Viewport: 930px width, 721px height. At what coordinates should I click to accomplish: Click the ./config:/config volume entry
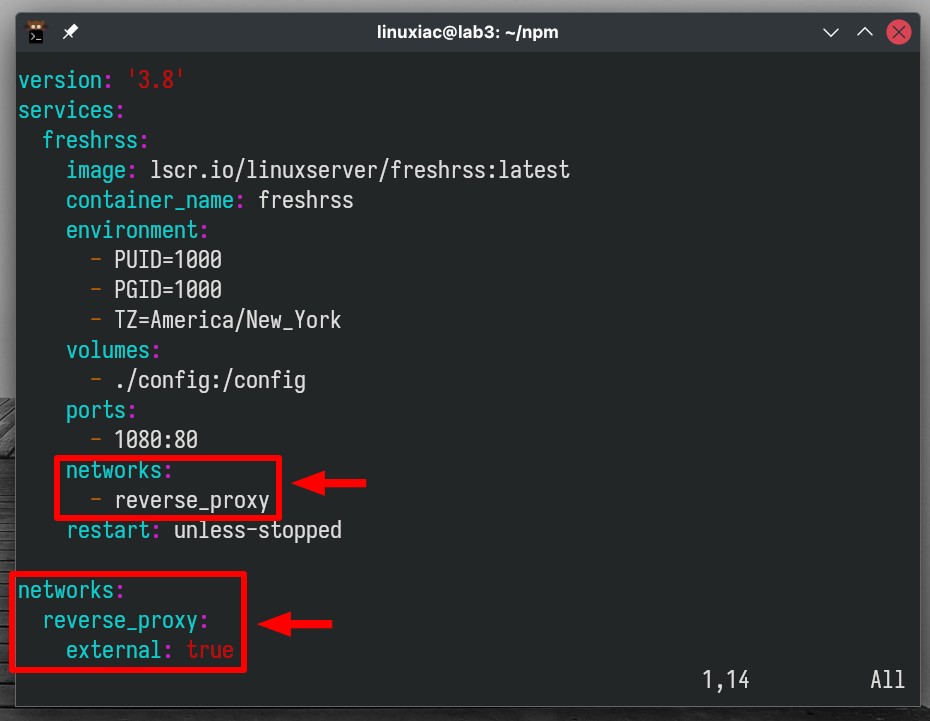pyautogui.click(x=210, y=380)
